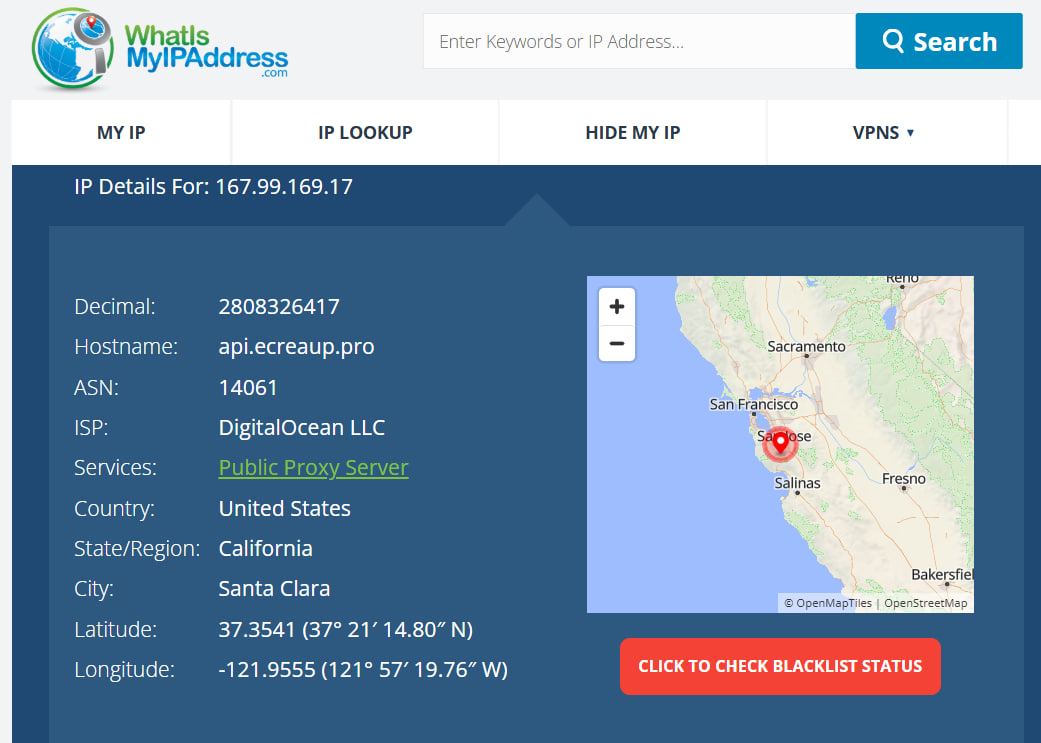Zoom out on the map
The width and height of the screenshot is (1041, 743).
pyautogui.click(x=616, y=344)
